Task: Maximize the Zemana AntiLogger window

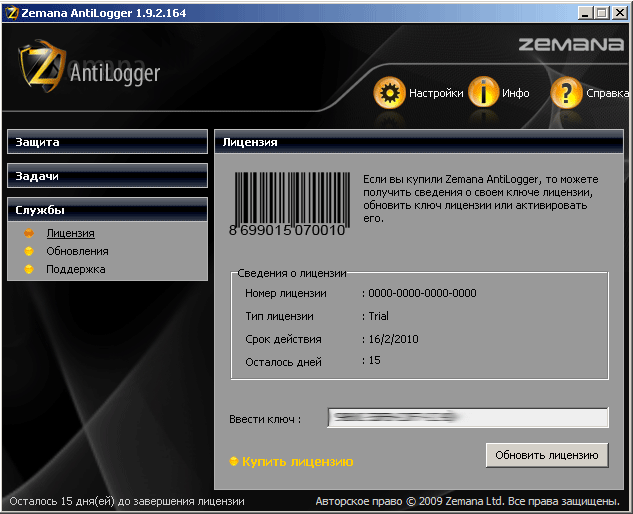Action: pyautogui.click(x=601, y=13)
